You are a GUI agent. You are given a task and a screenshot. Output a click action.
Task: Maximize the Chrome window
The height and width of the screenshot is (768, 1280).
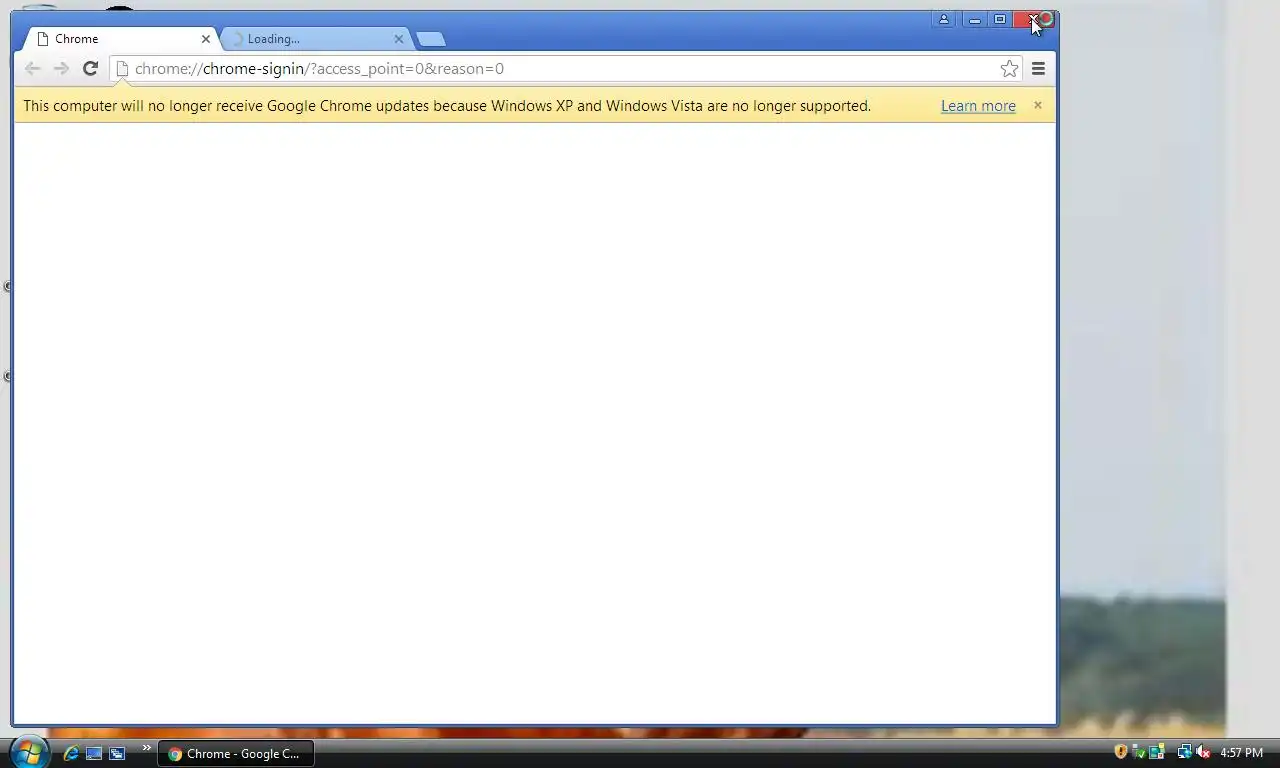coord(1000,19)
